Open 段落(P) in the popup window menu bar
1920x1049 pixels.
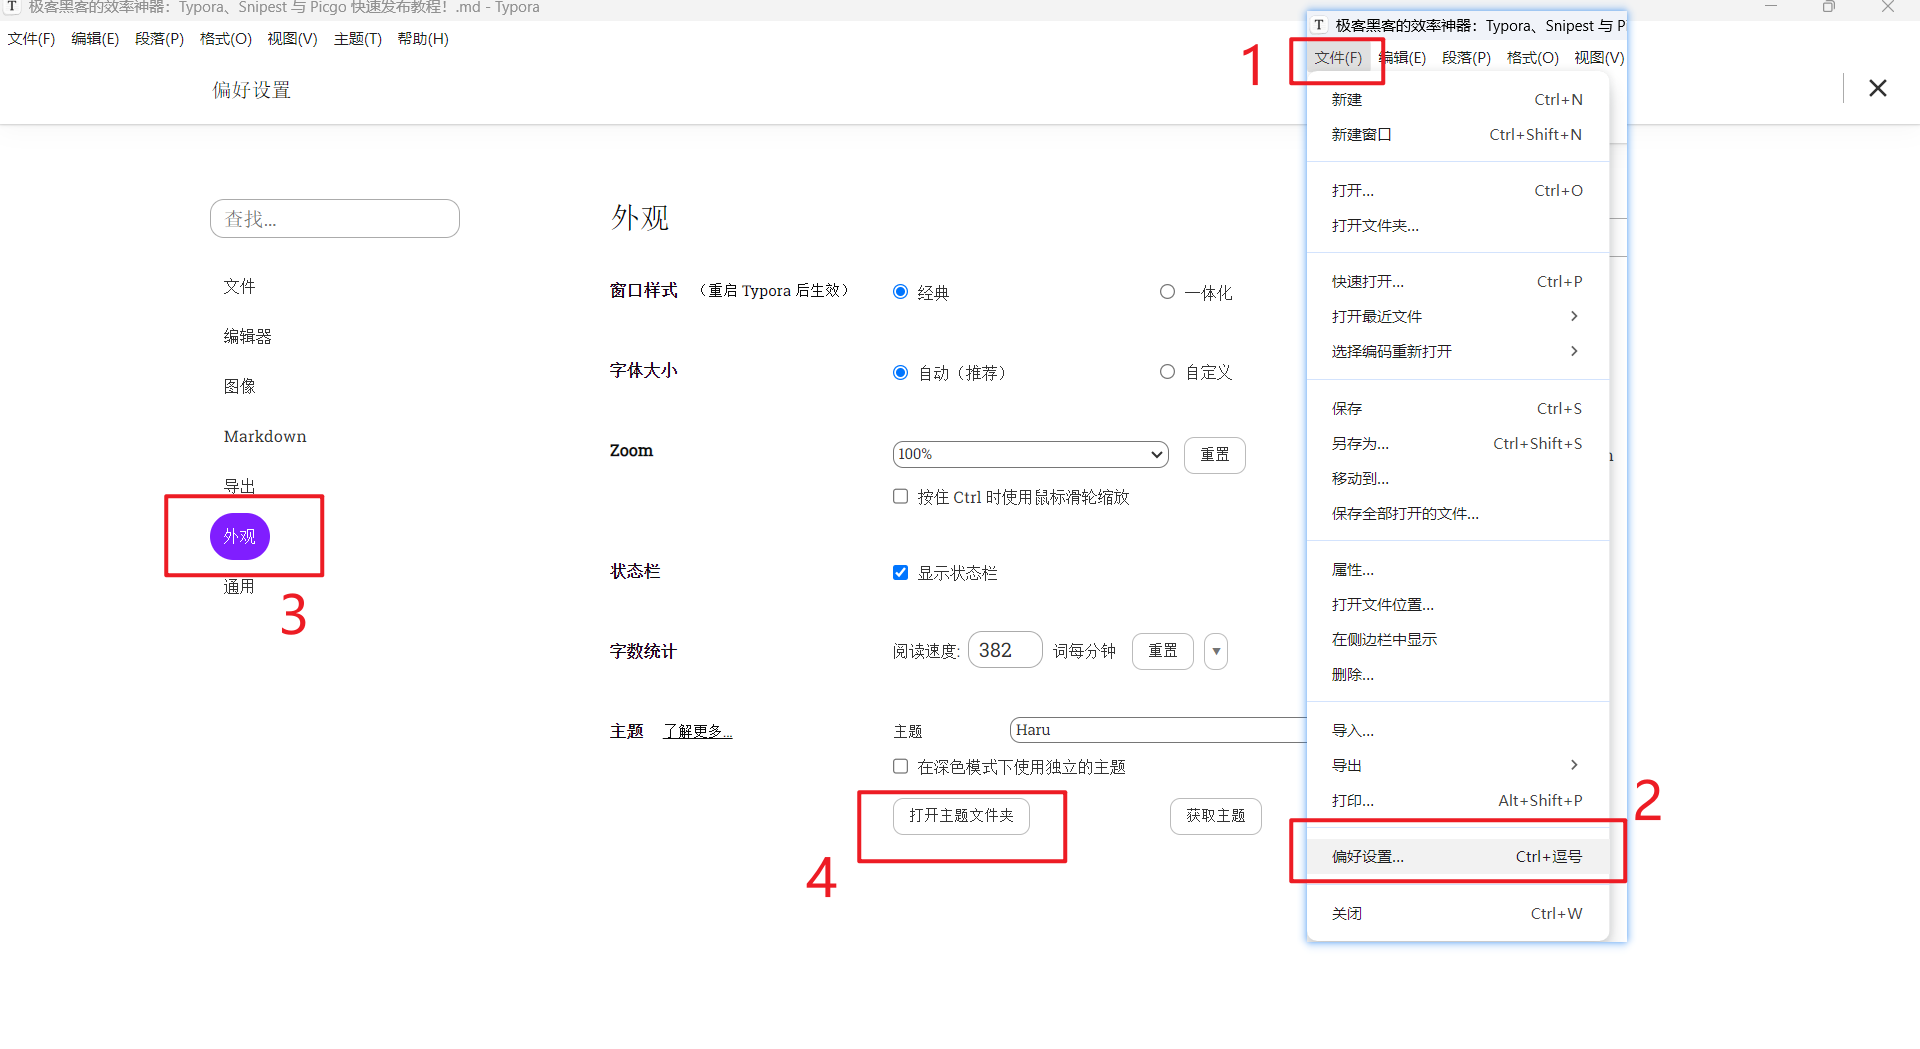click(x=1467, y=58)
